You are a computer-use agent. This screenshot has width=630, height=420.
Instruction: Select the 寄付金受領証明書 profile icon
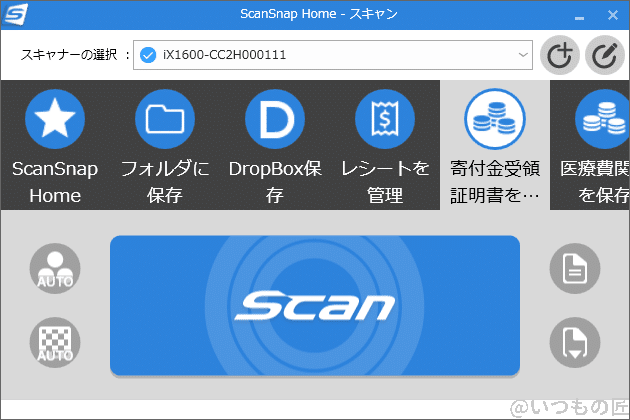[494, 119]
